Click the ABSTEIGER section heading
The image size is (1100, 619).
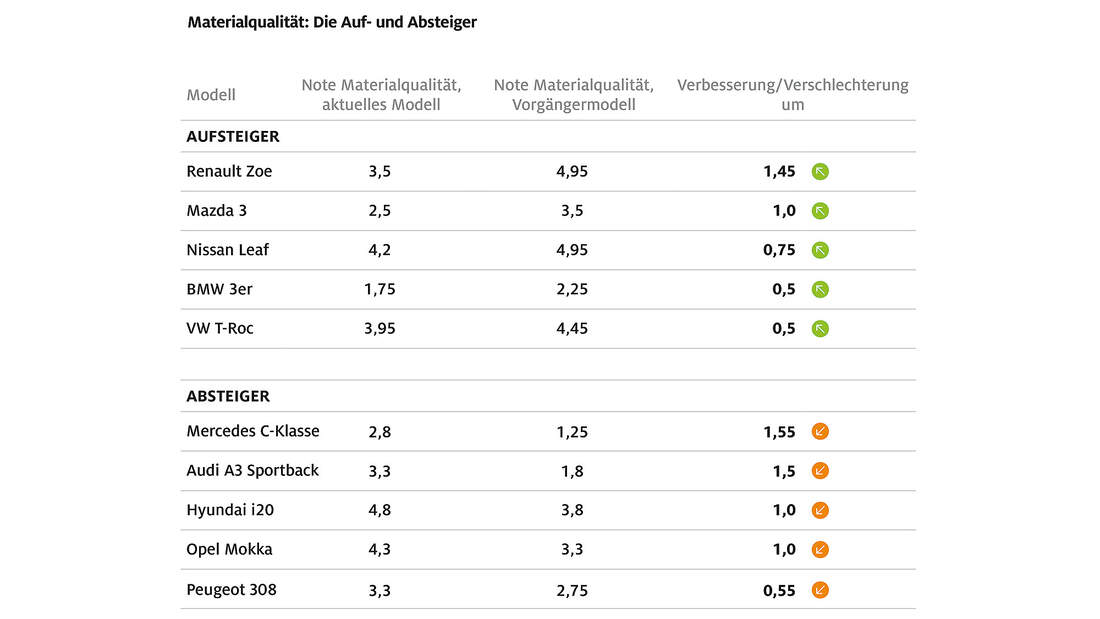228,396
